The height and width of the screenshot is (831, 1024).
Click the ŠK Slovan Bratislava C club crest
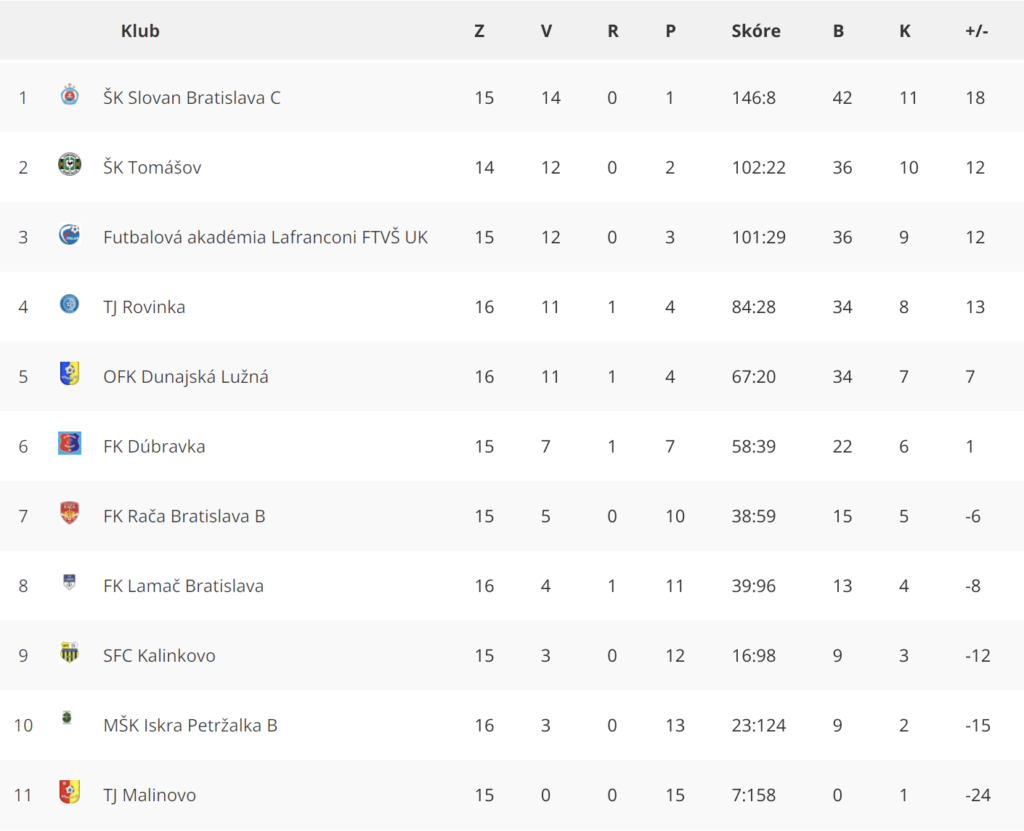pos(69,95)
